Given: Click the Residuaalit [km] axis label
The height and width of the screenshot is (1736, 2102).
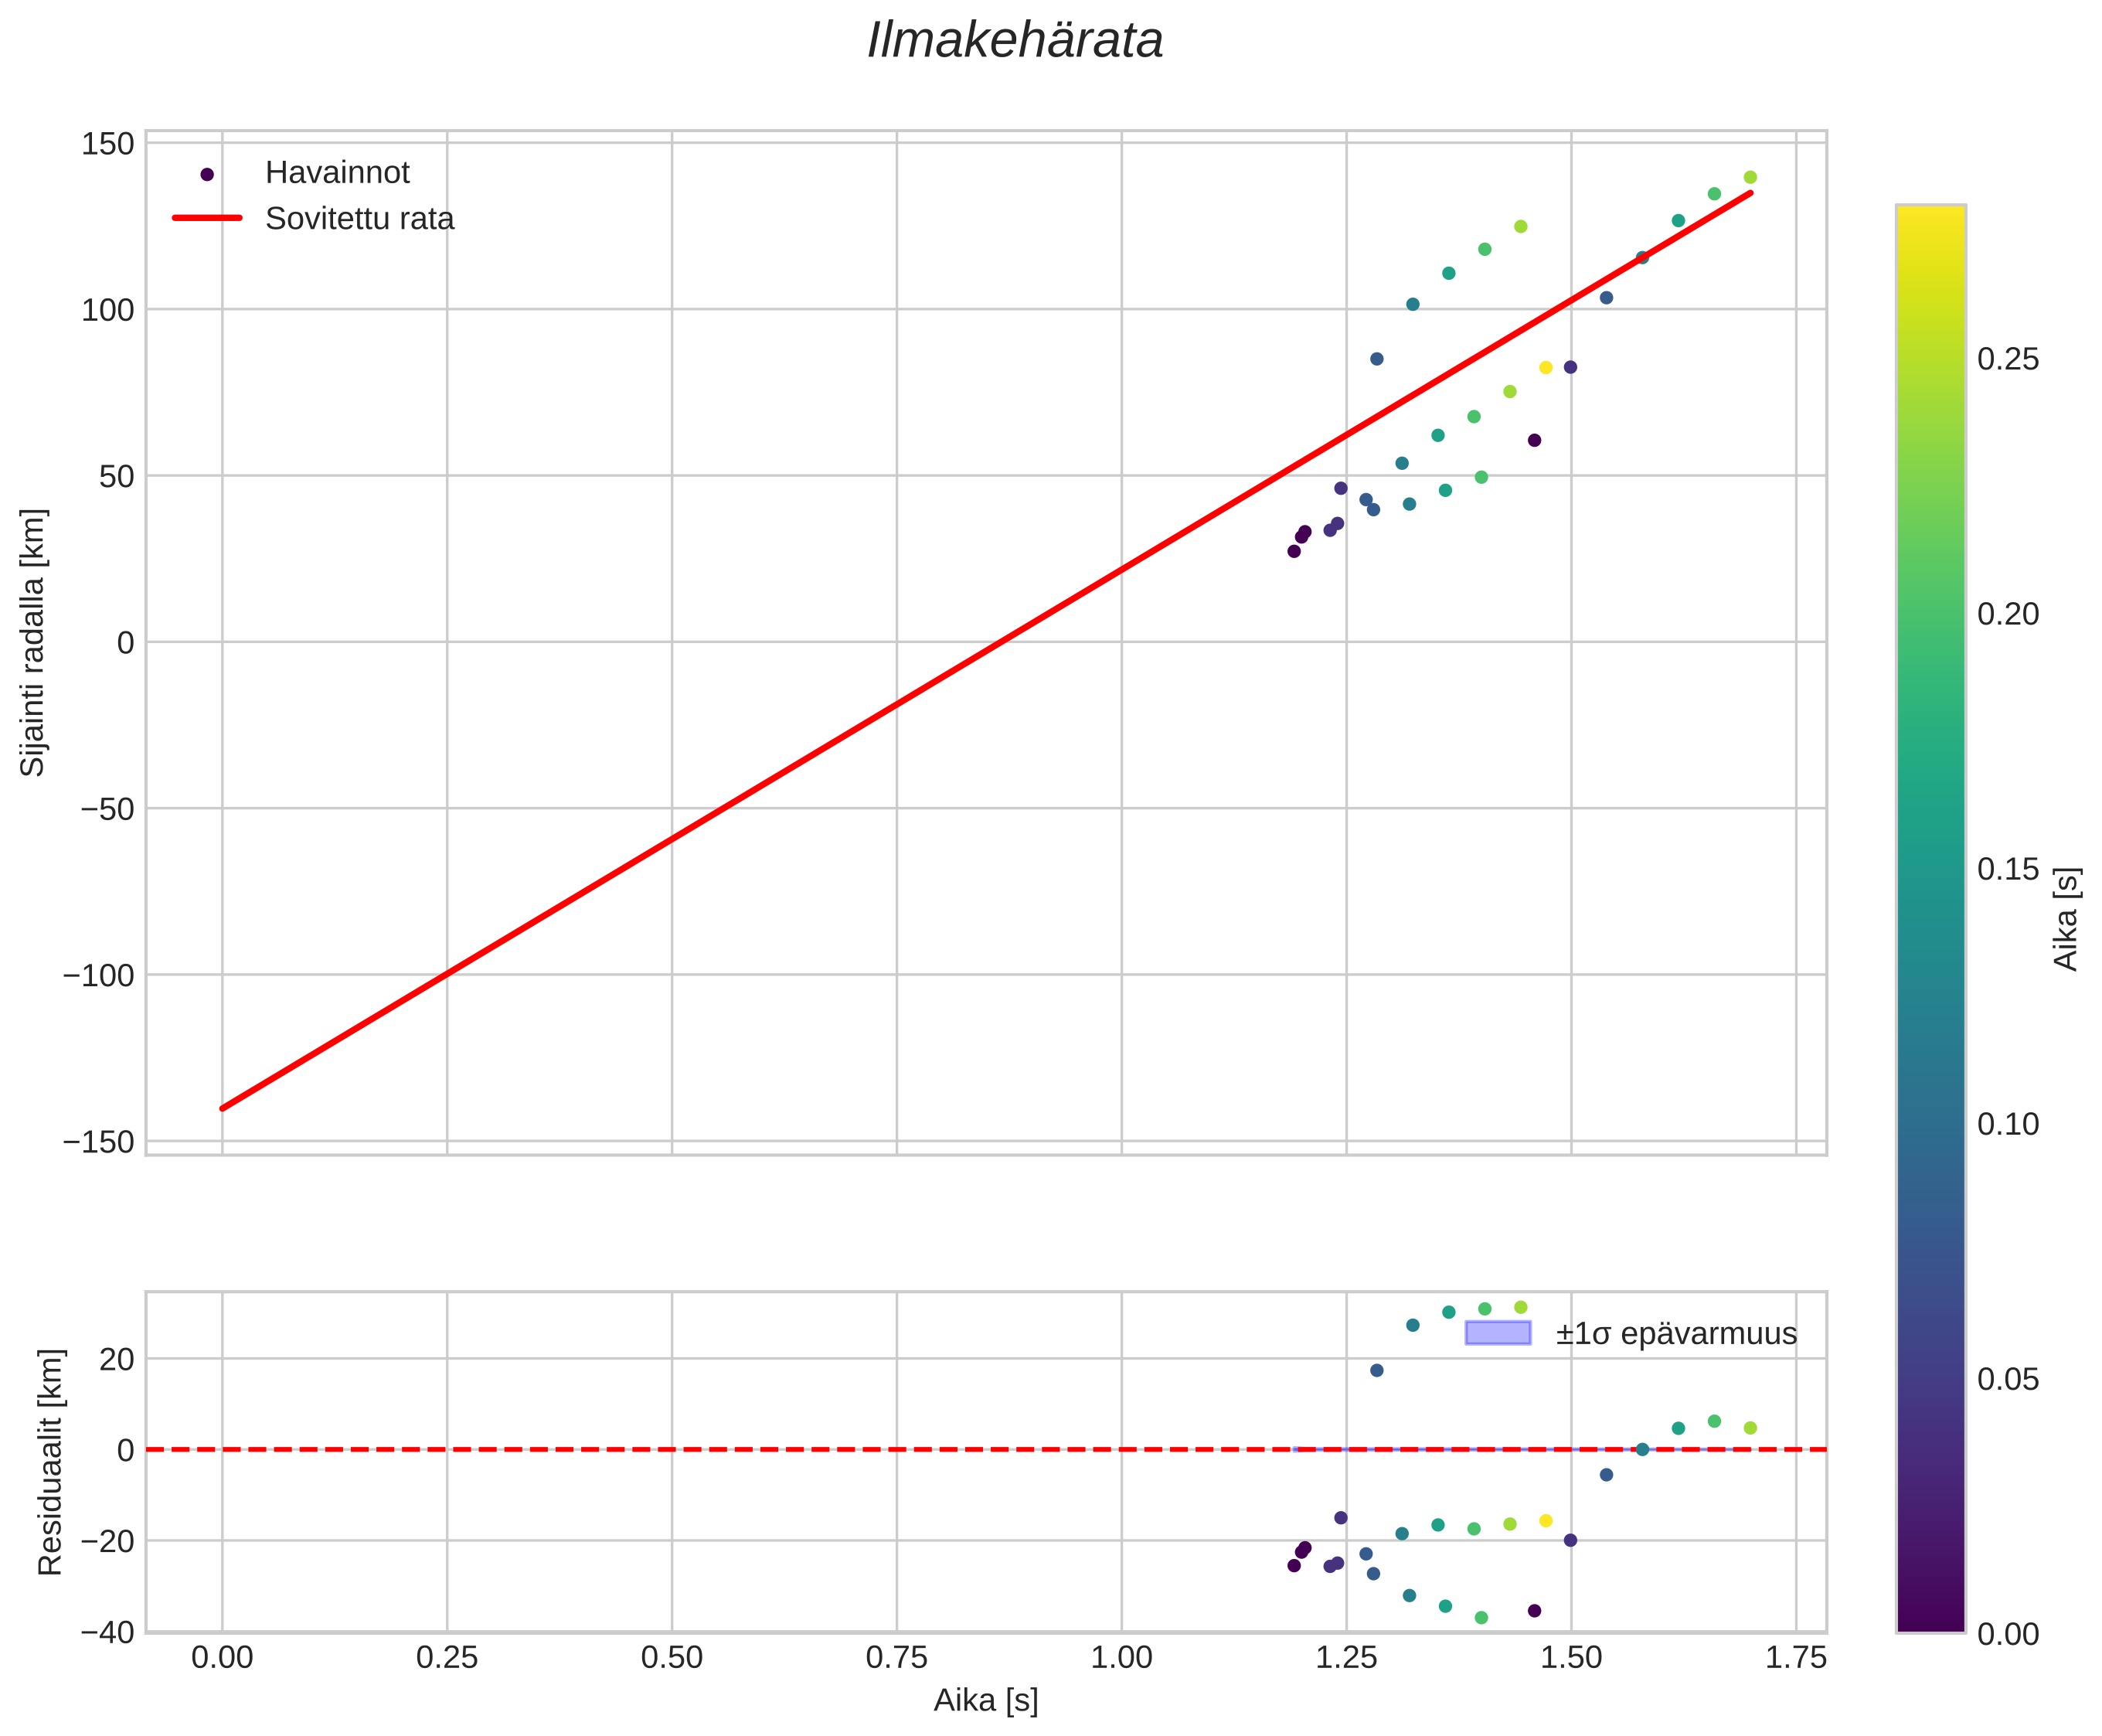Looking at the screenshot, I should click(x=50, y=1461).
